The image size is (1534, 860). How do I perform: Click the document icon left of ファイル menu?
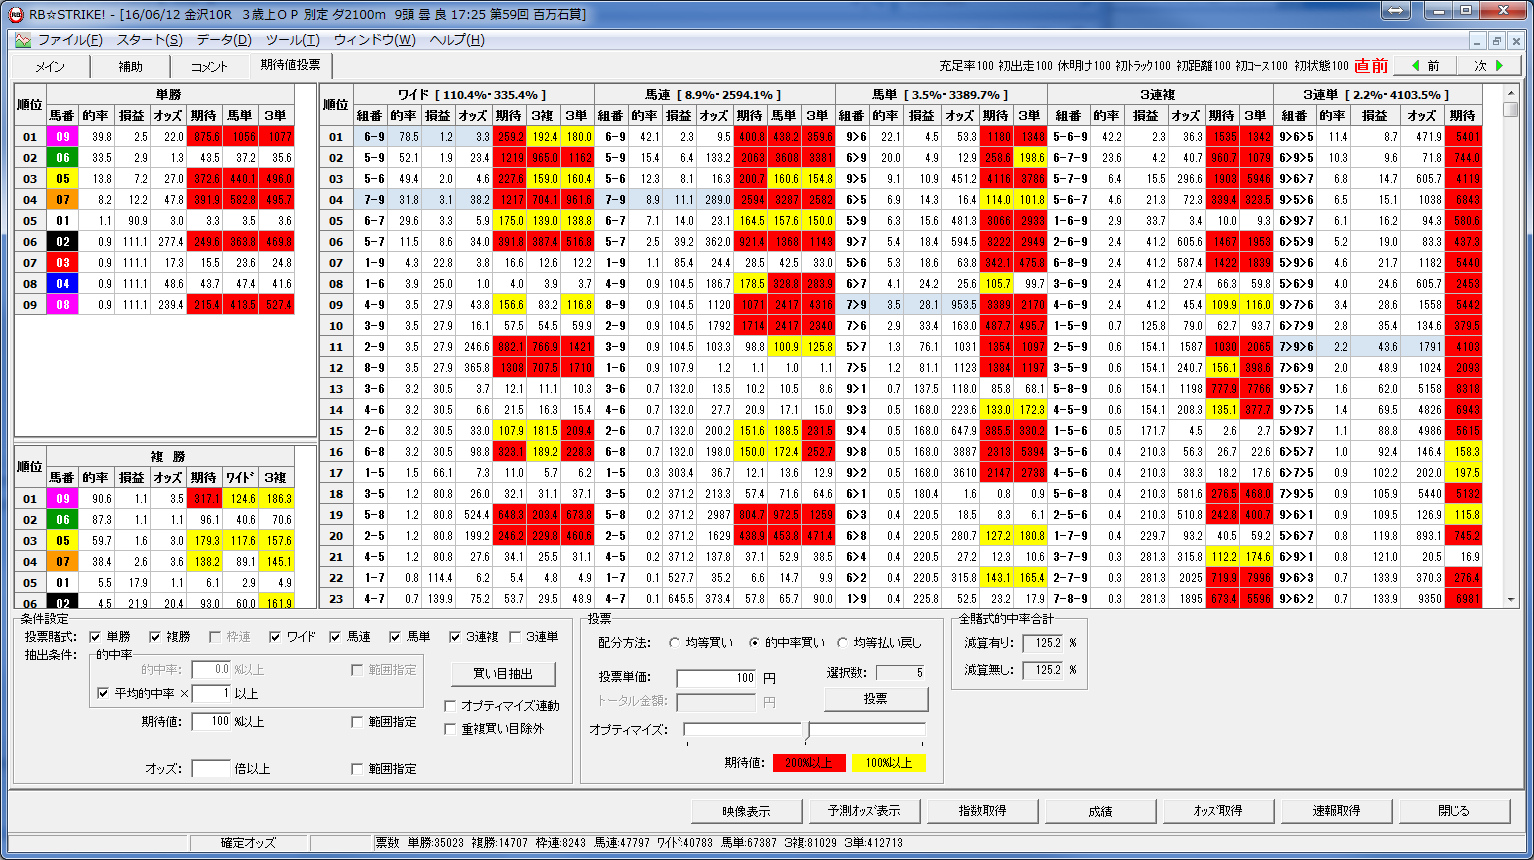tap(23, 40)
